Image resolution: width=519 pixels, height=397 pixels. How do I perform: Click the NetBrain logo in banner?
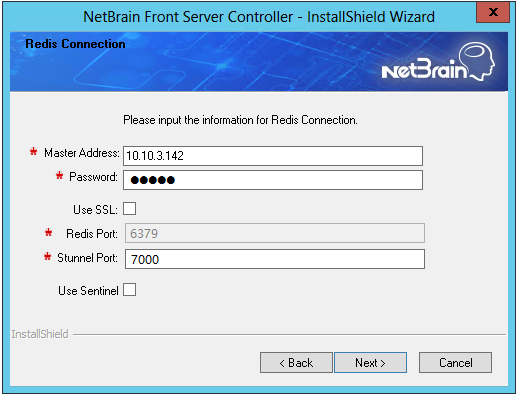click(438, 62)
